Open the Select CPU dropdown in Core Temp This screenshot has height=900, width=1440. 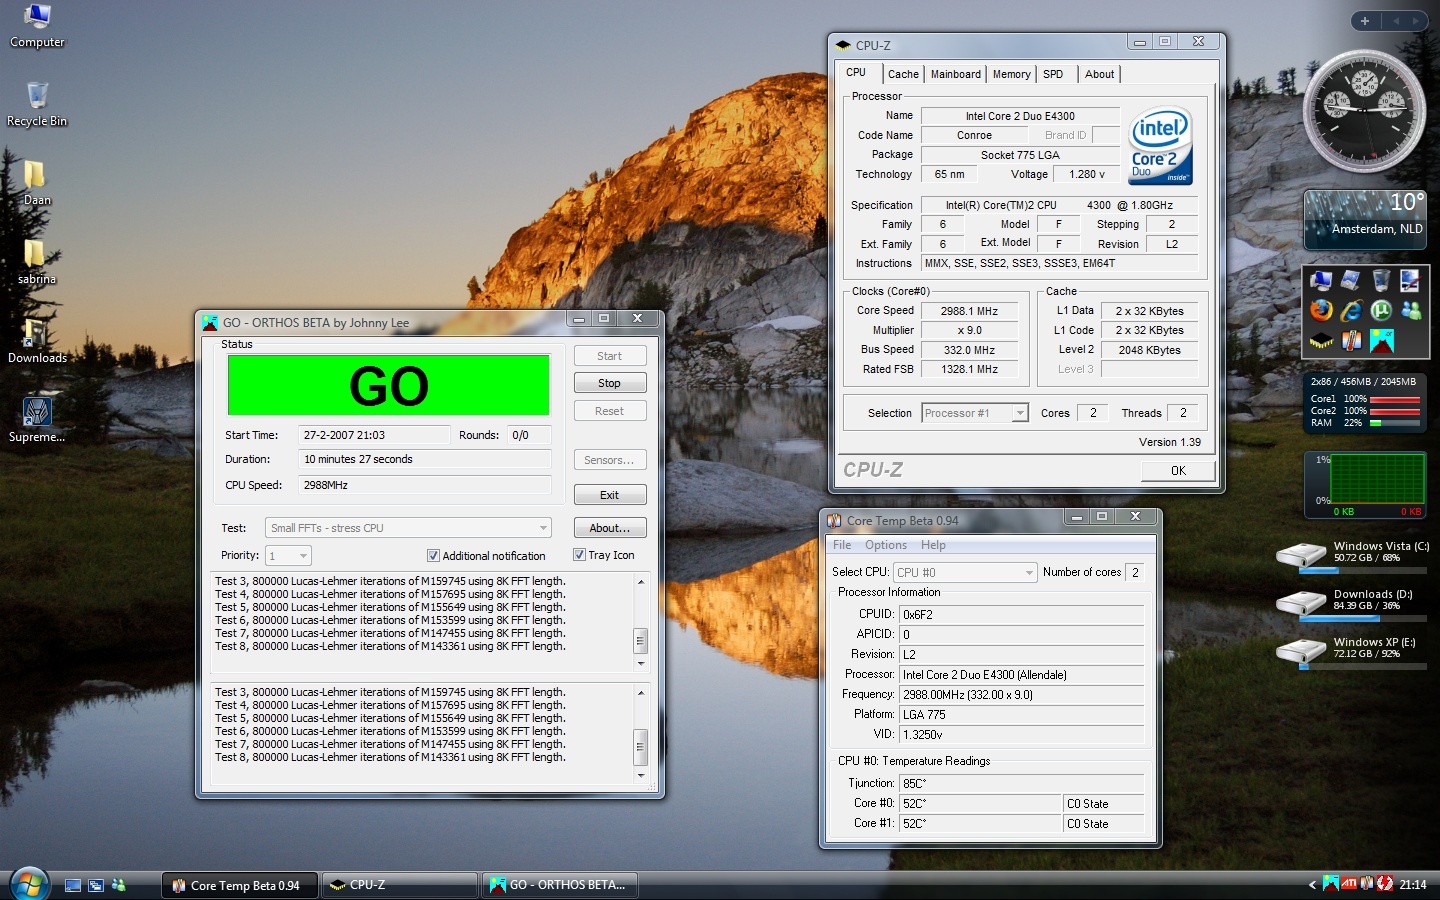pyautogui.click(x=965, y=573)
